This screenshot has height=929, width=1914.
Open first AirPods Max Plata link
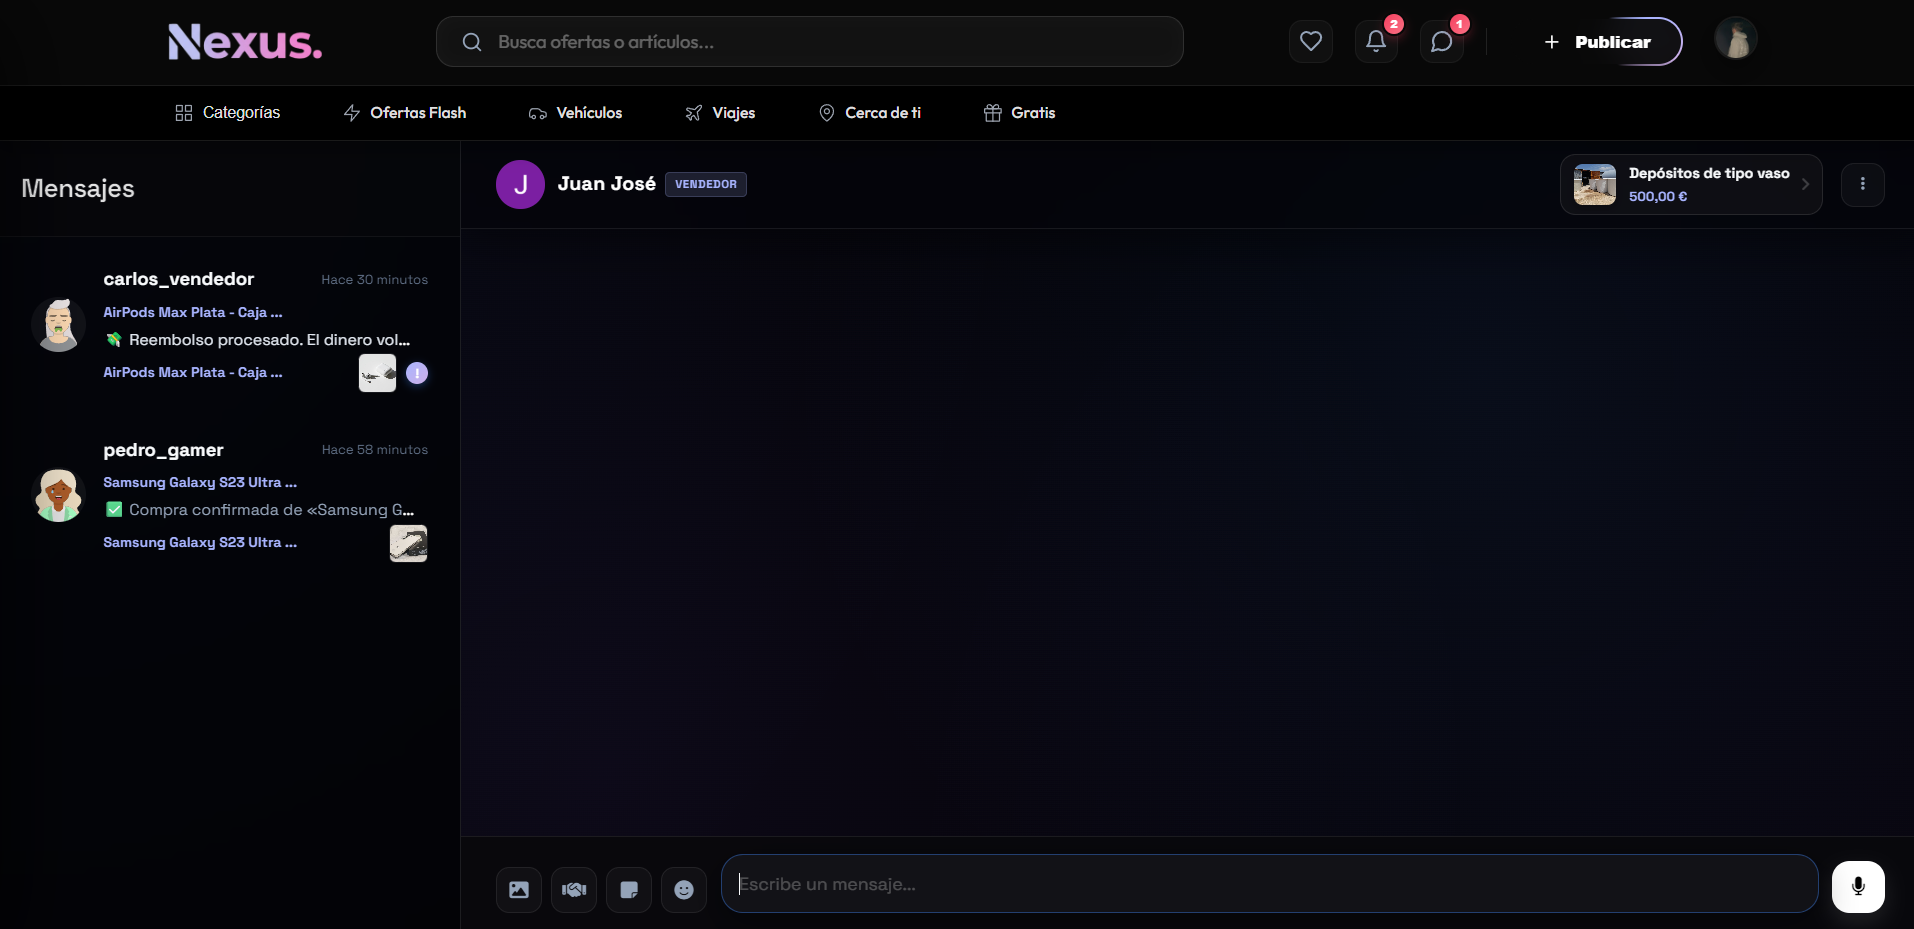pyautogui.click(x=193, y=312)
